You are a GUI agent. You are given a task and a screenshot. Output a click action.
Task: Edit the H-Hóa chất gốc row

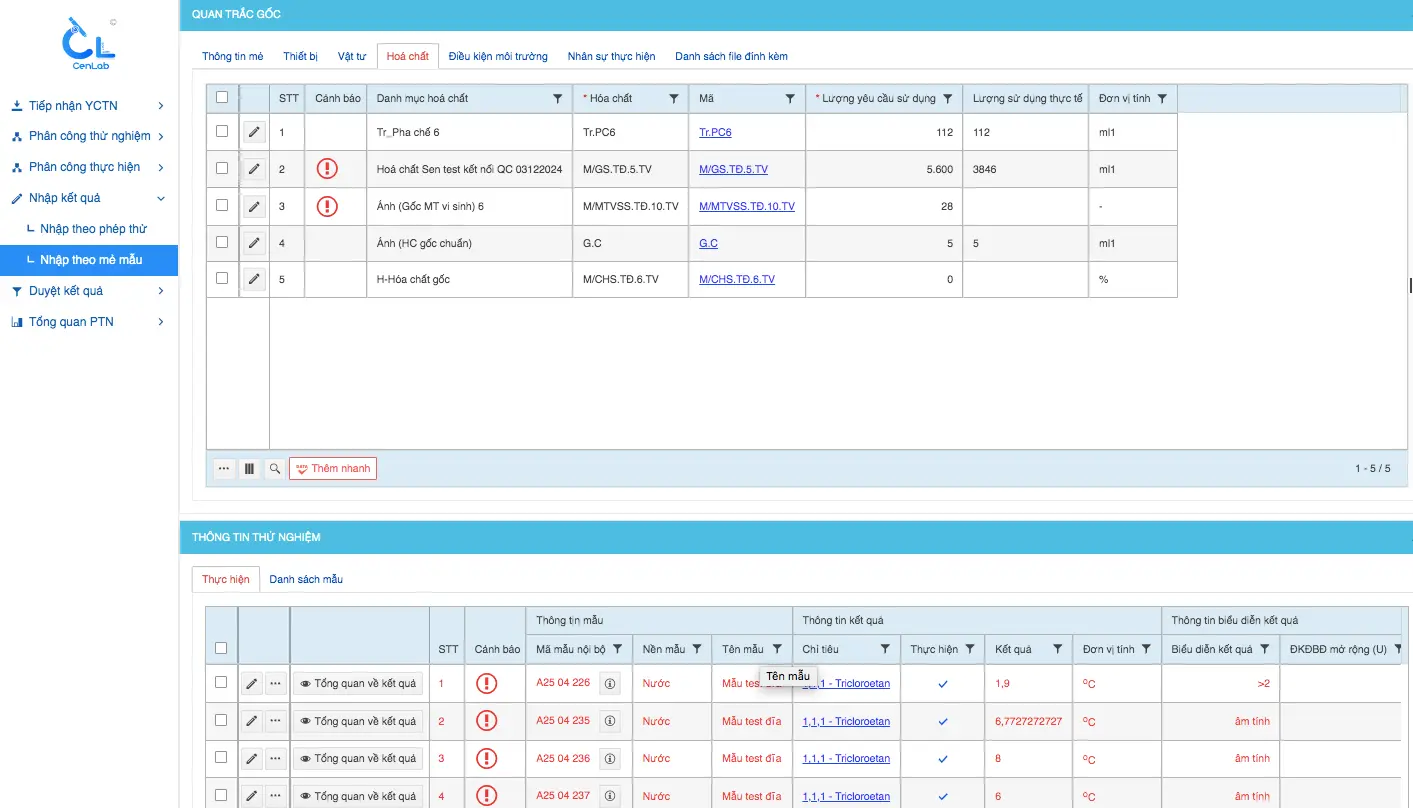tap(254, 279)
